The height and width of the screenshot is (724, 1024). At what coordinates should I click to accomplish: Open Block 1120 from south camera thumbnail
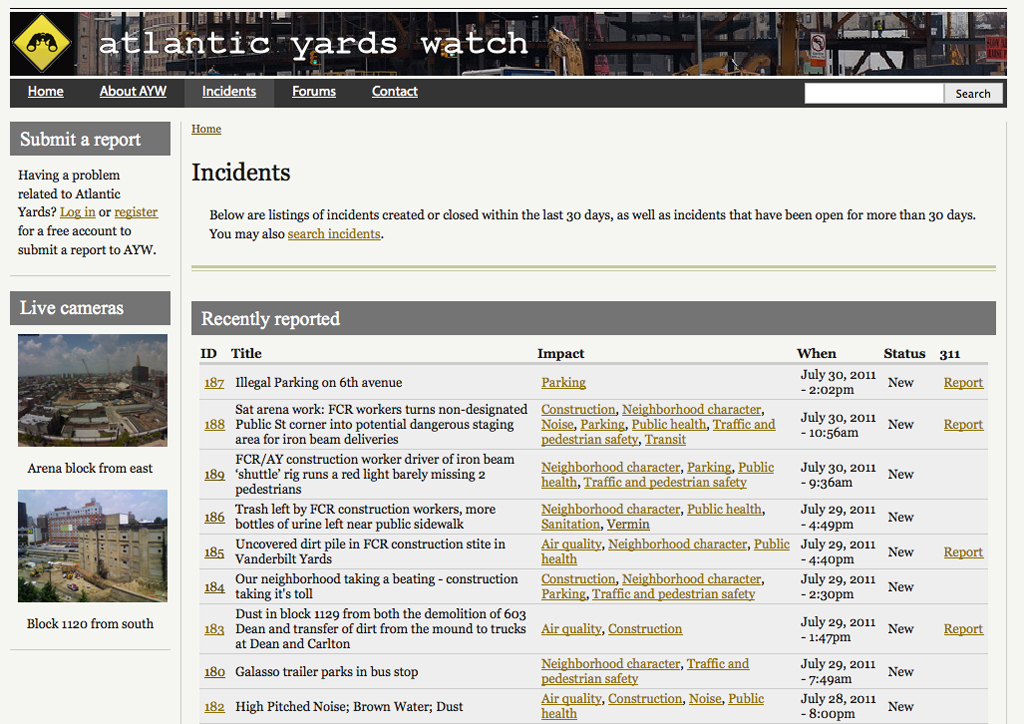(x=92, y=546)
